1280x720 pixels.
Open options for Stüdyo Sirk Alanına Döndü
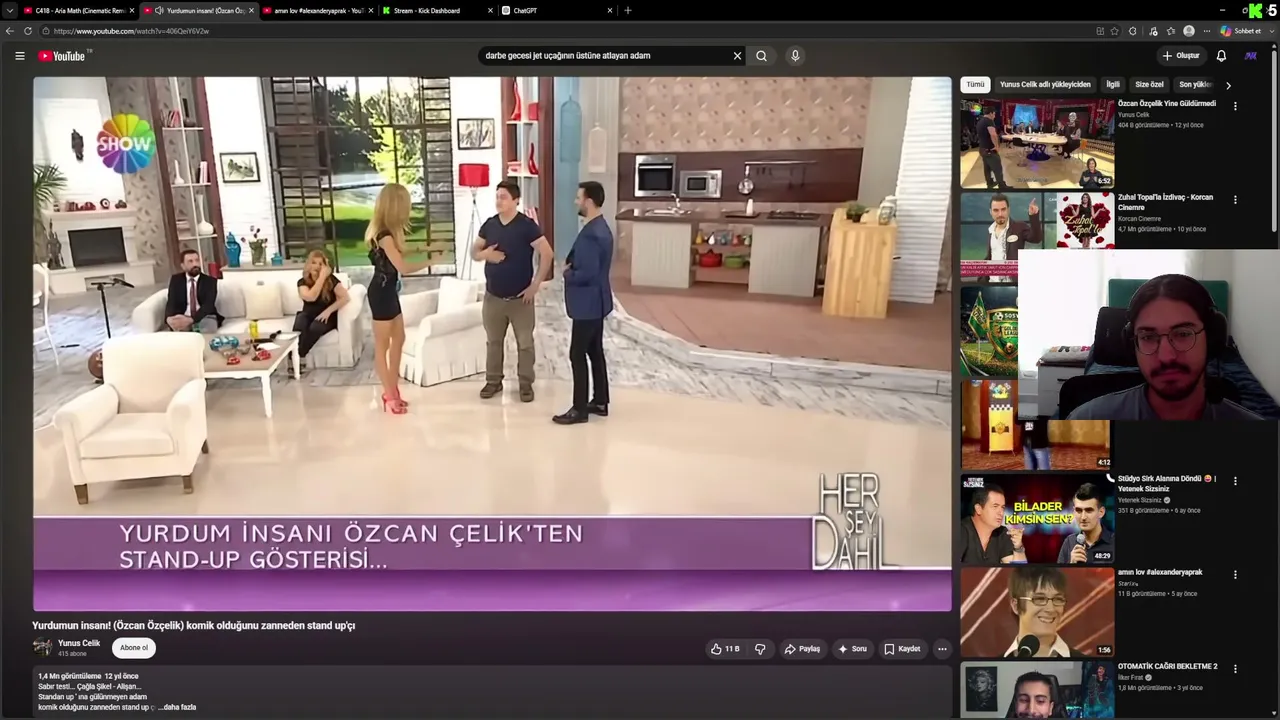1235,481
